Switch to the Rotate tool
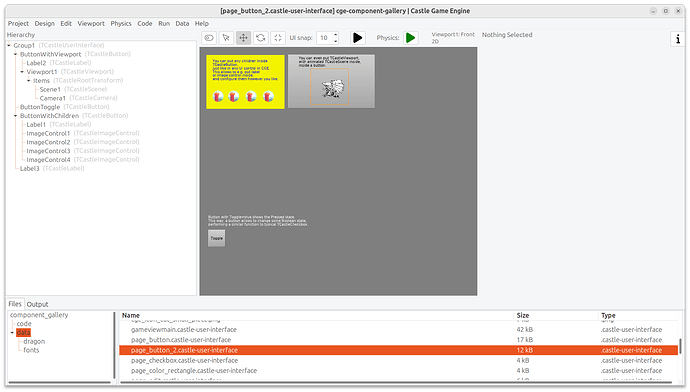 (x=261, y=38)
